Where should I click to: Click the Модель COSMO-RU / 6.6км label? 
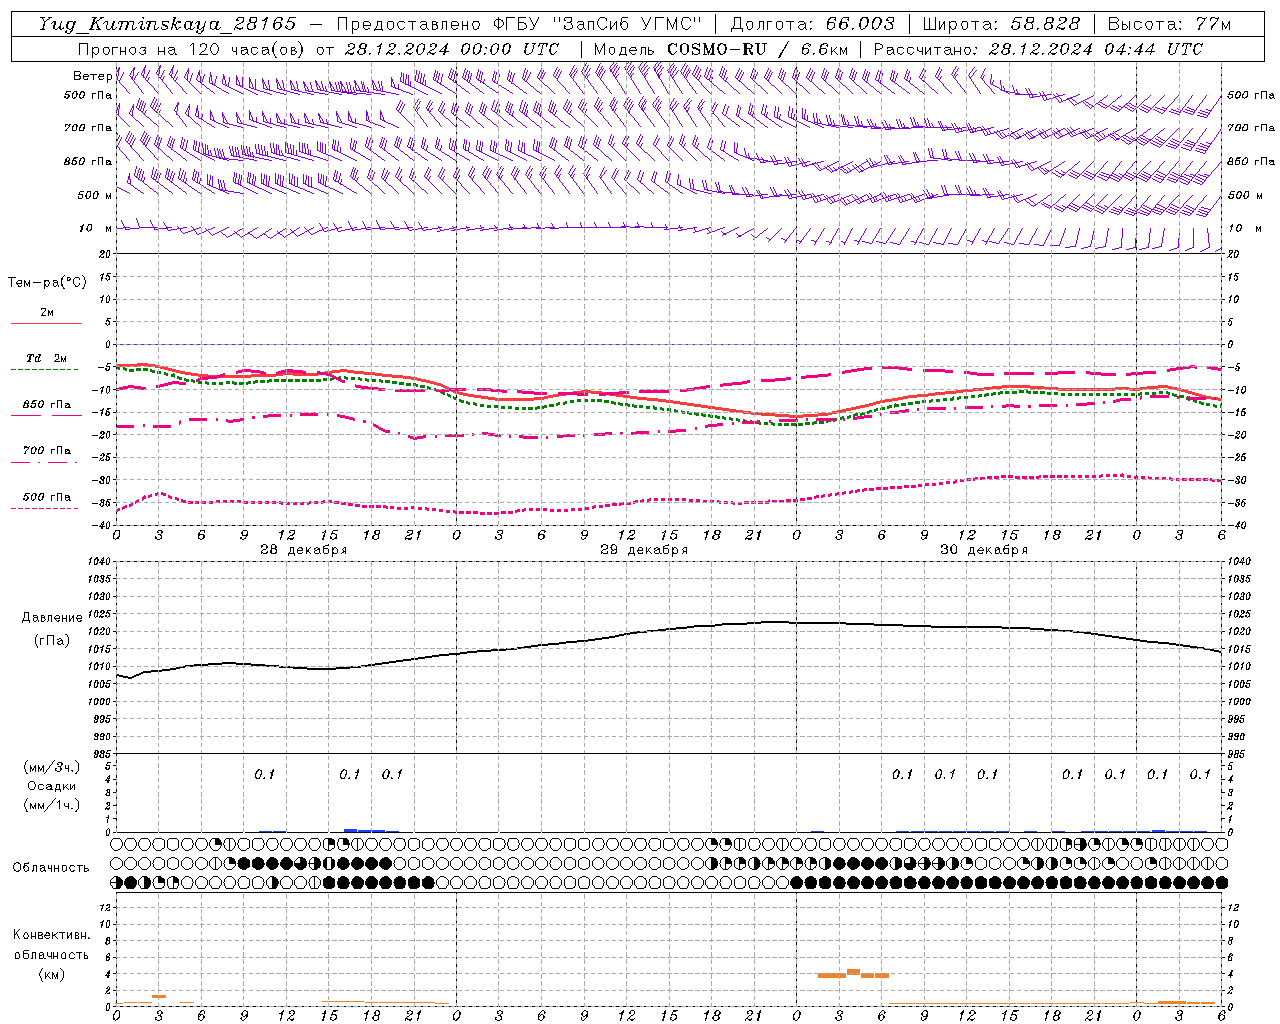tap(721, 49)
